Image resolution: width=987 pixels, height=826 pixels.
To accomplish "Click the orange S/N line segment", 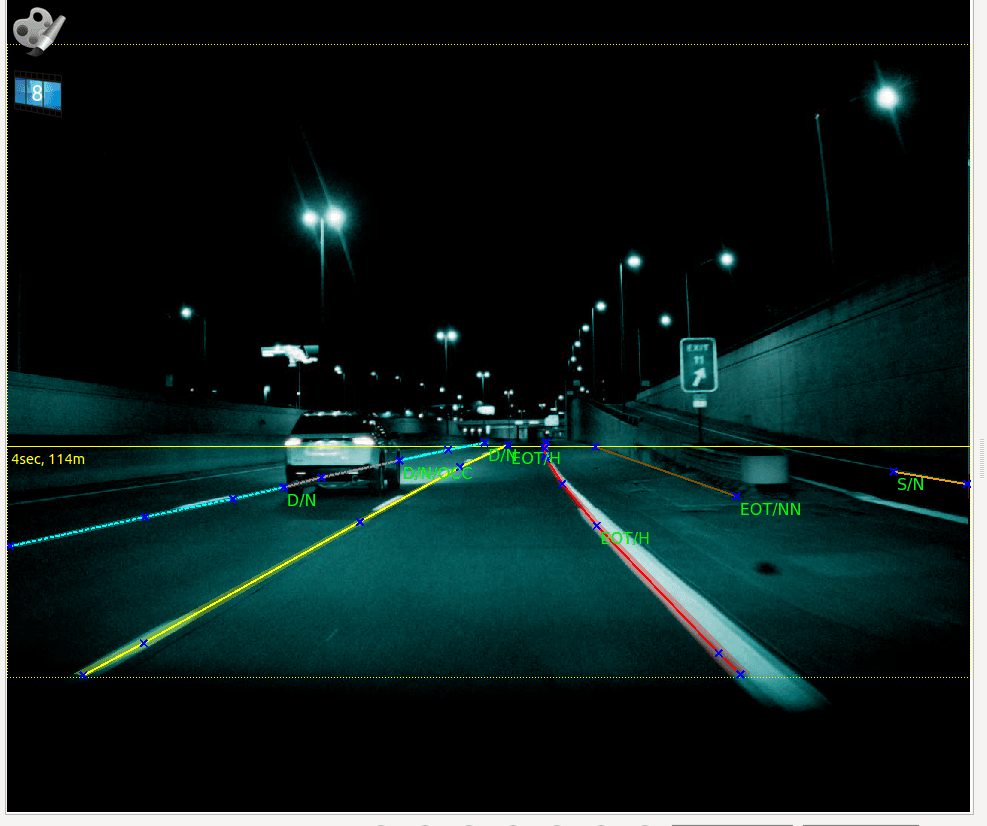I will [x=930, y=477].
